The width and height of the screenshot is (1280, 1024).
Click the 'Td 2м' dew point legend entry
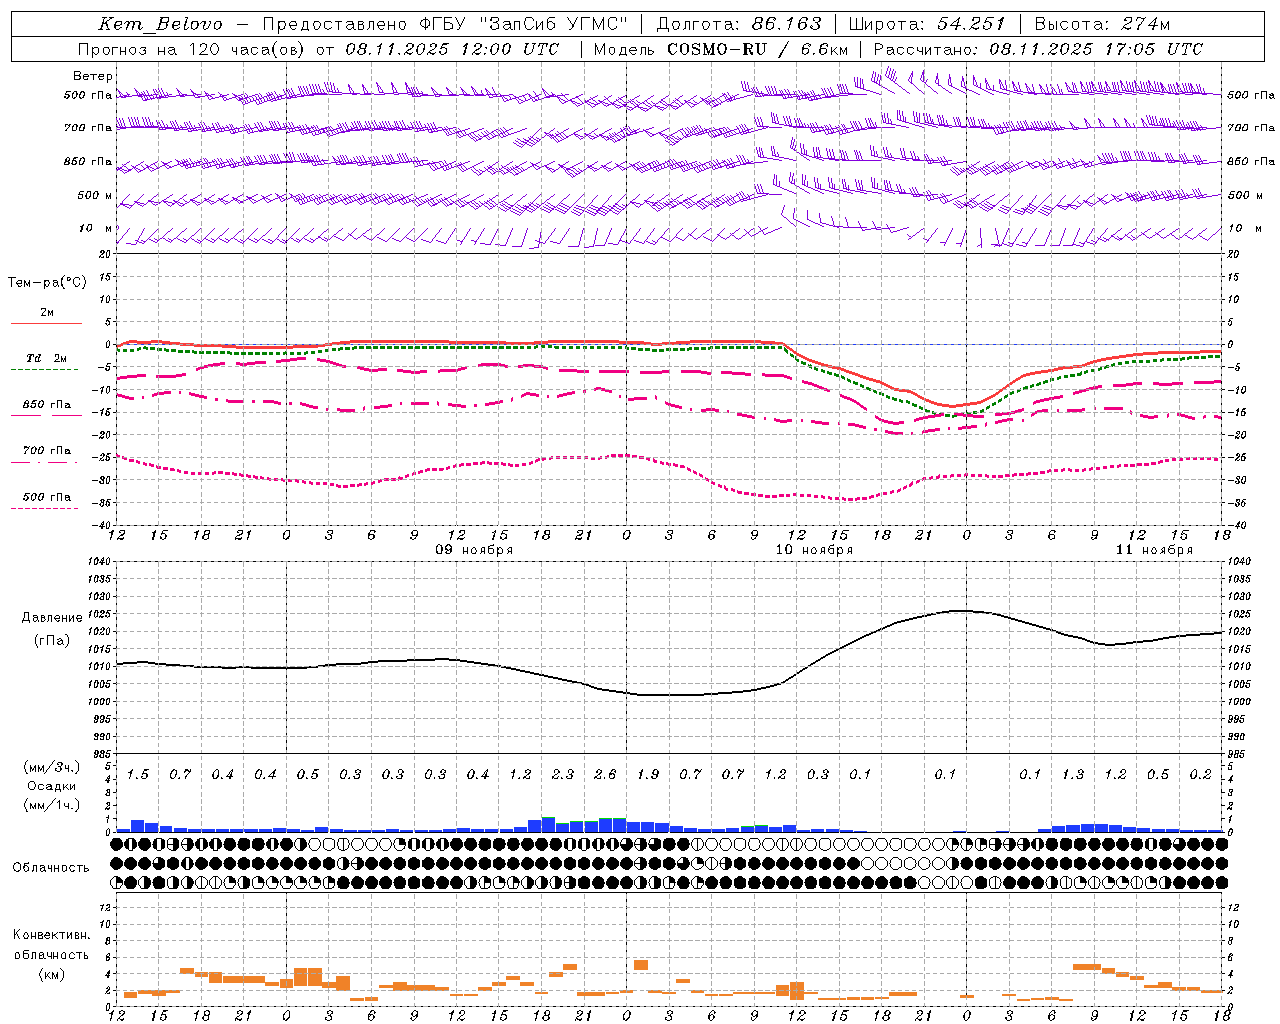[x=46, y=358]
